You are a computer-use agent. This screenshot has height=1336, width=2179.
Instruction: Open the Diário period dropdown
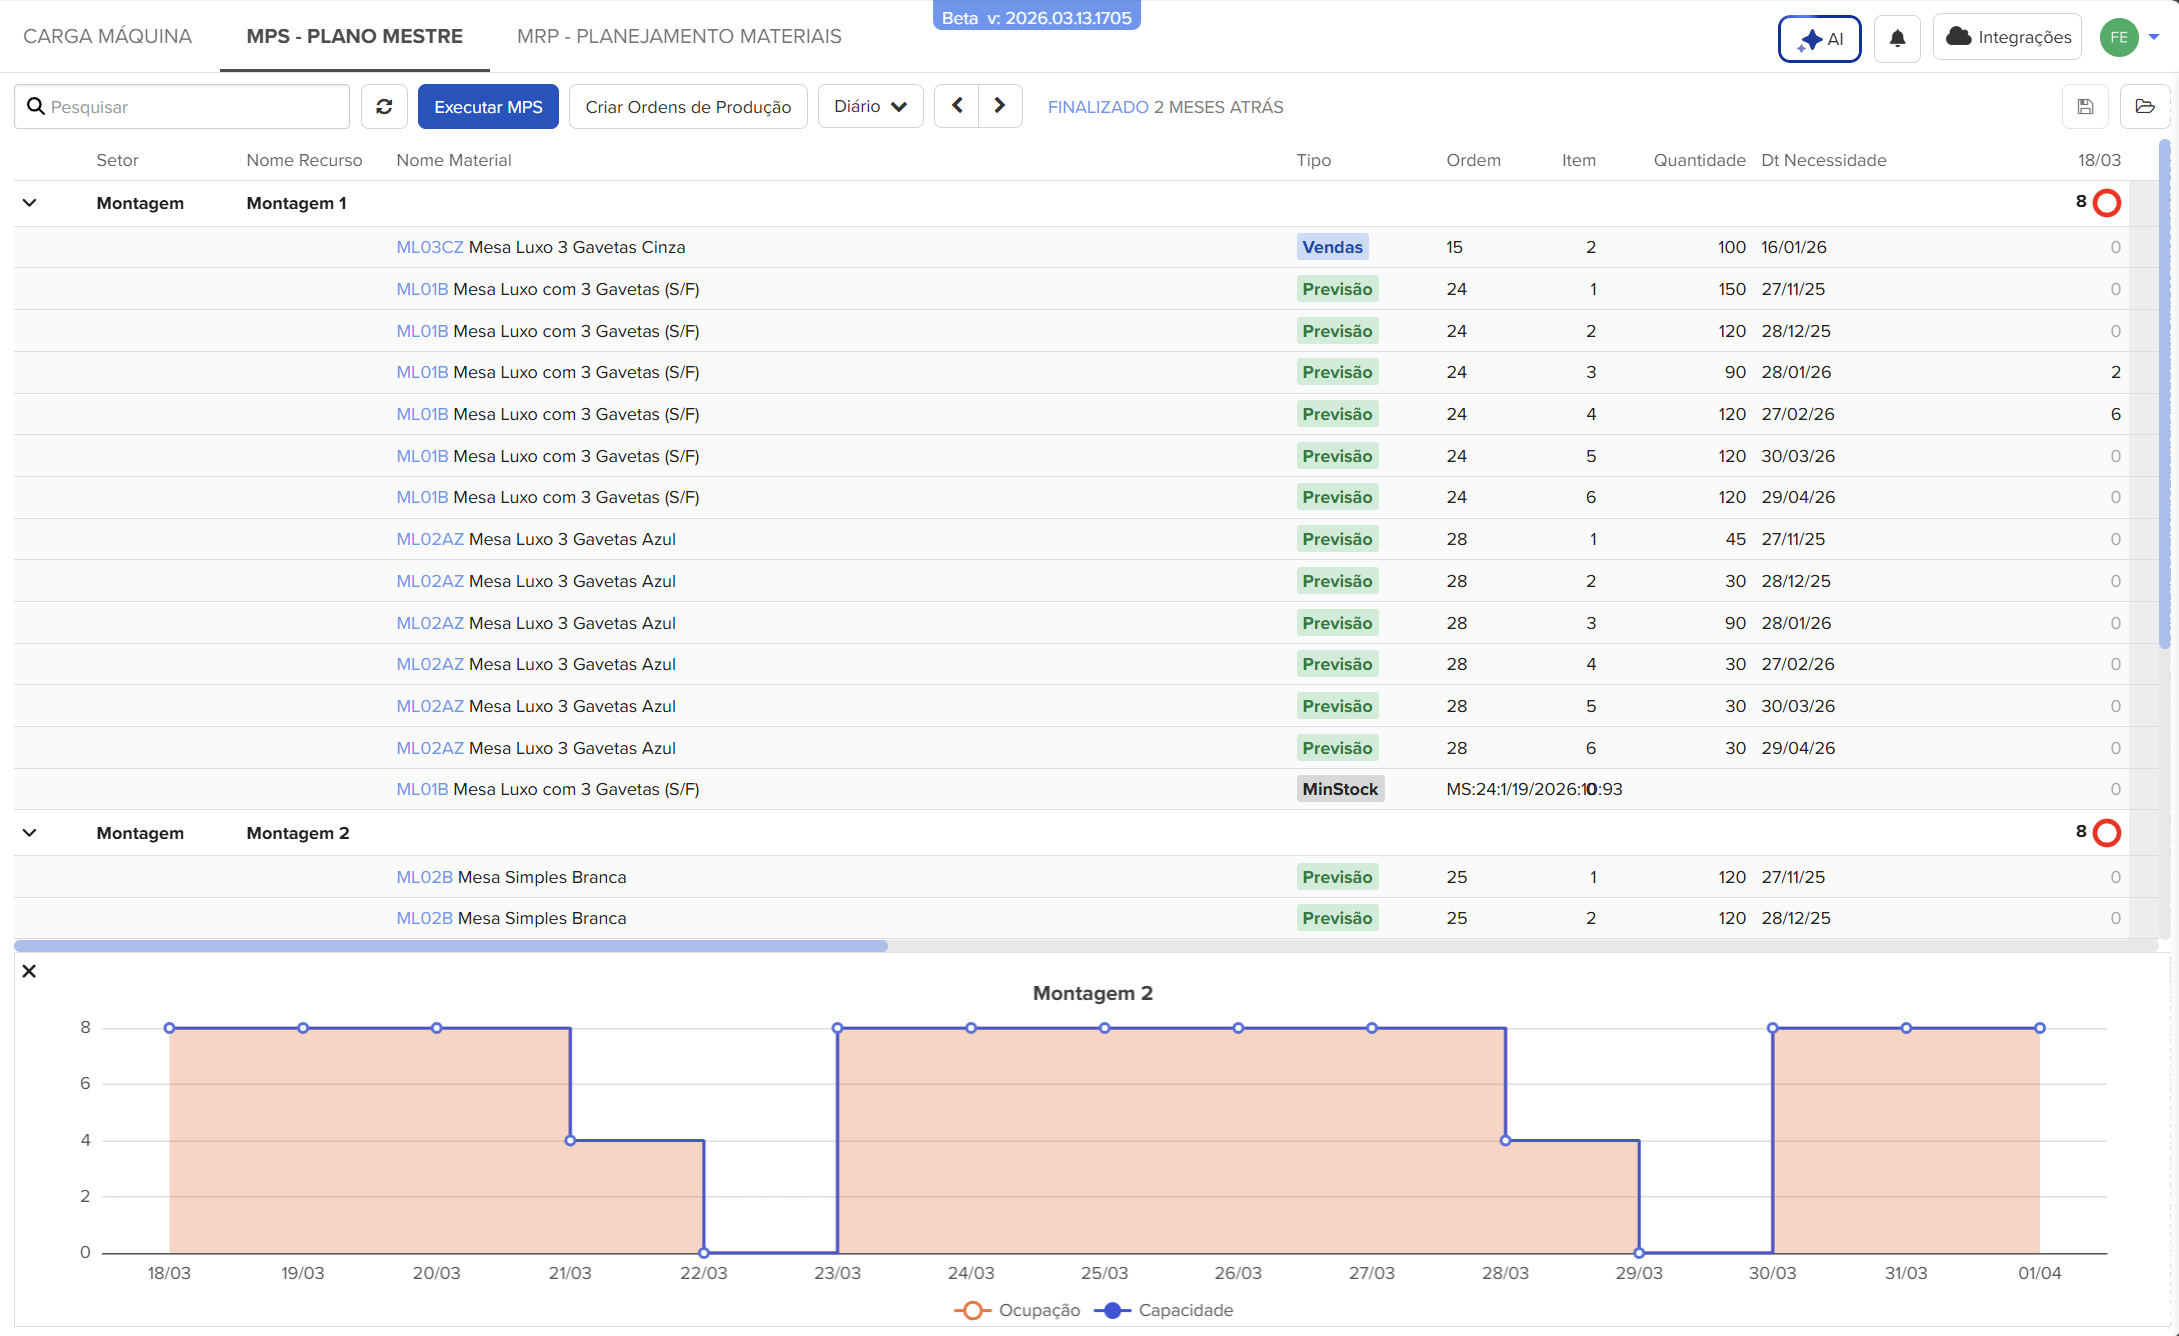click(x=870, y=106)
